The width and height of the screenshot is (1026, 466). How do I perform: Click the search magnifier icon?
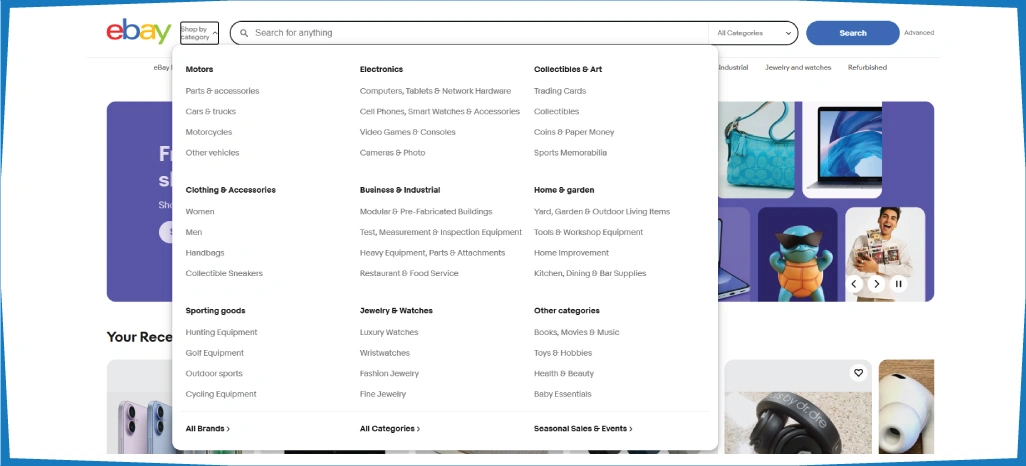244,33
